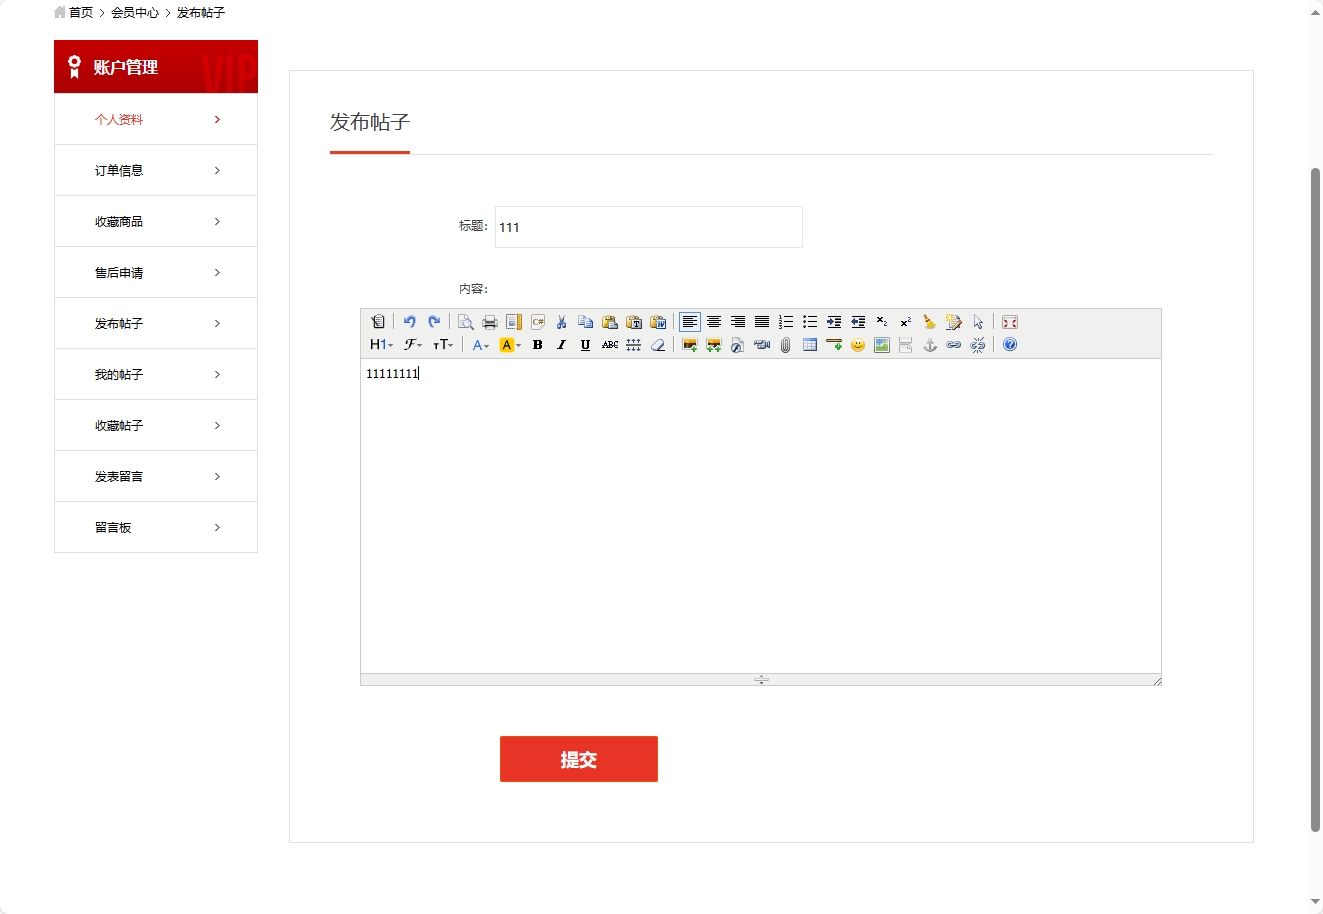Open the font size dropdown
The height and width of the screenshot is (914, 1323).
[x=442, y=345]
